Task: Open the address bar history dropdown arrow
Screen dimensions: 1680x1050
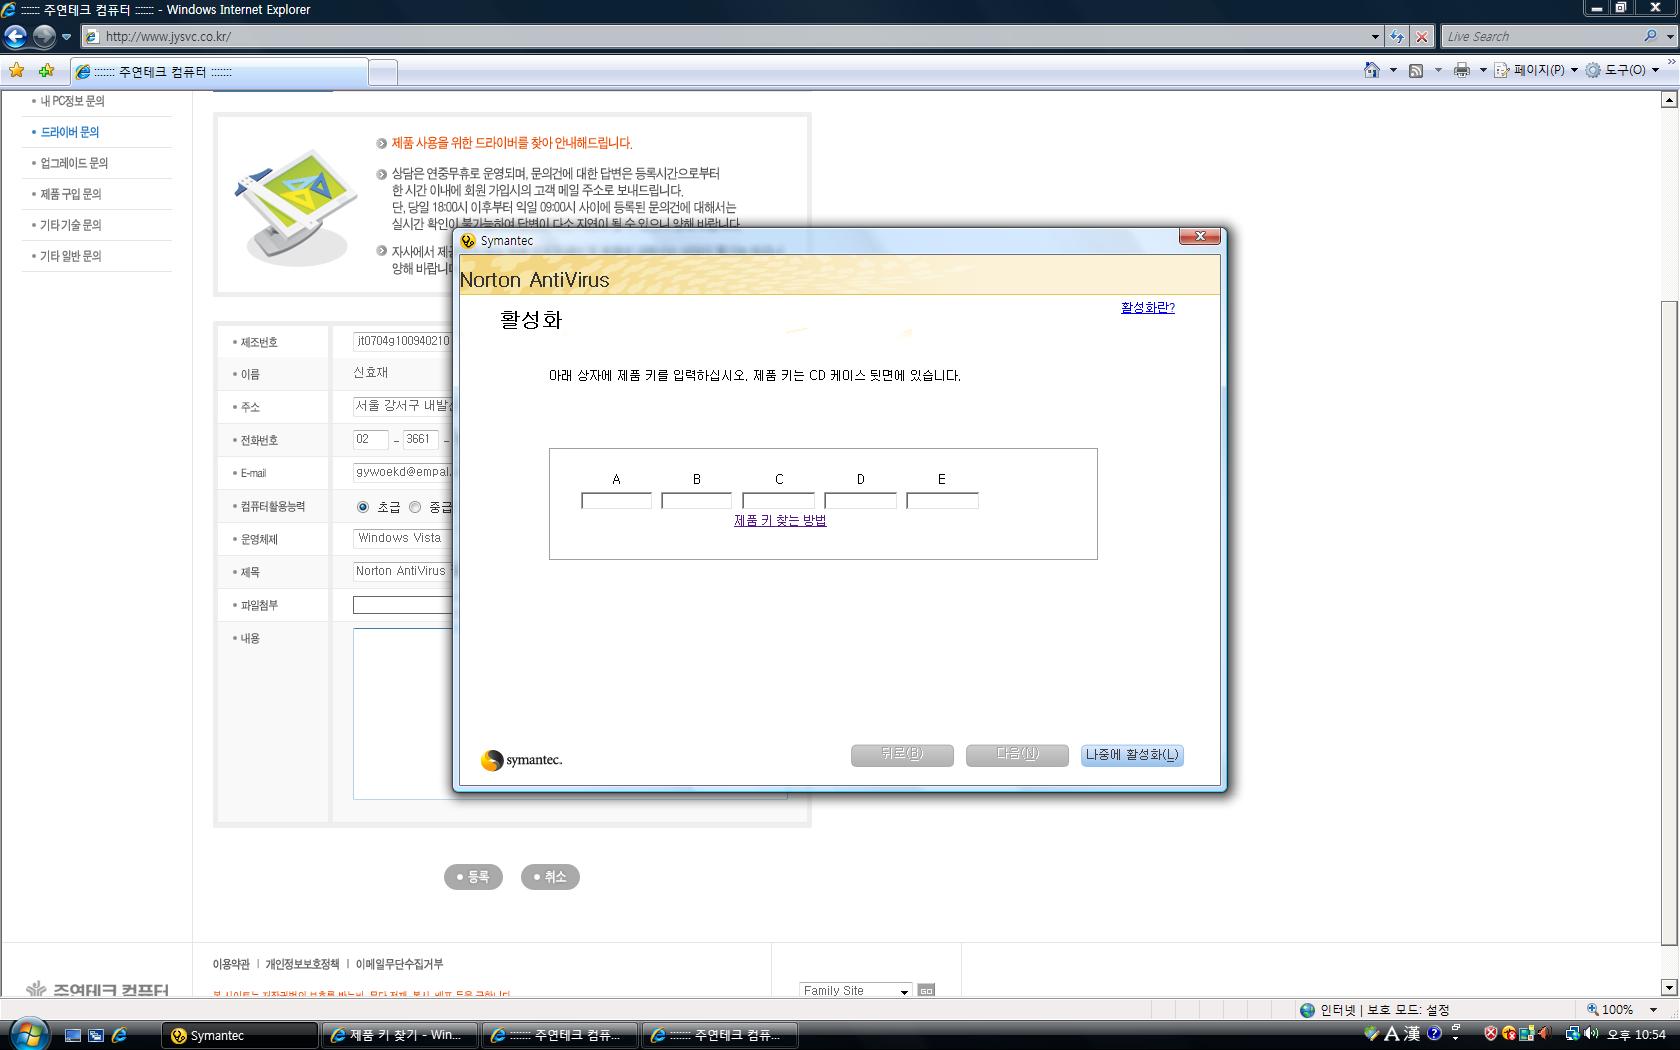Action: [1375, 37]
